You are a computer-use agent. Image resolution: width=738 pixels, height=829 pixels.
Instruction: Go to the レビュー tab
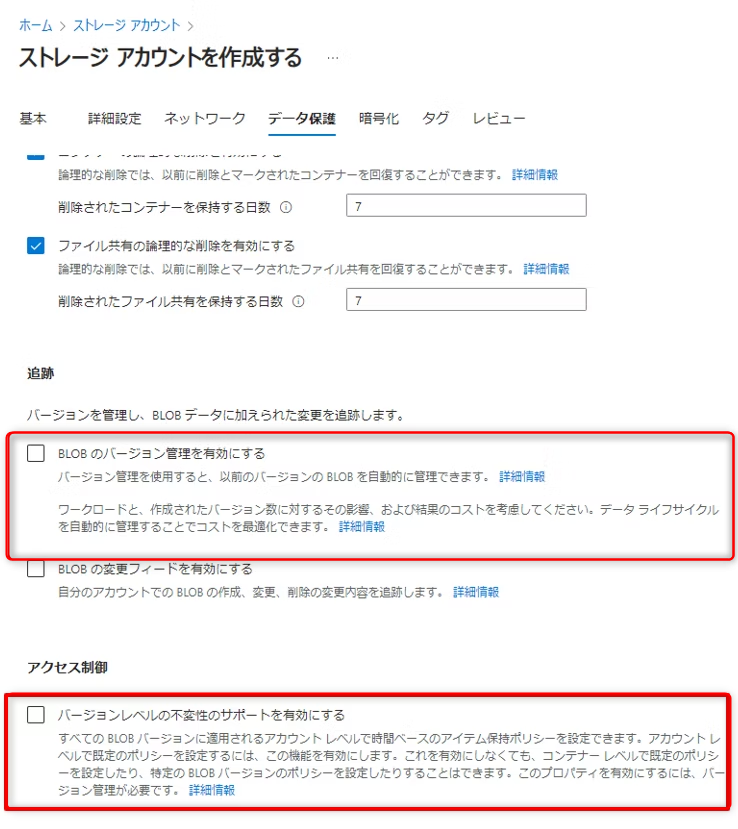click(499, 118)
